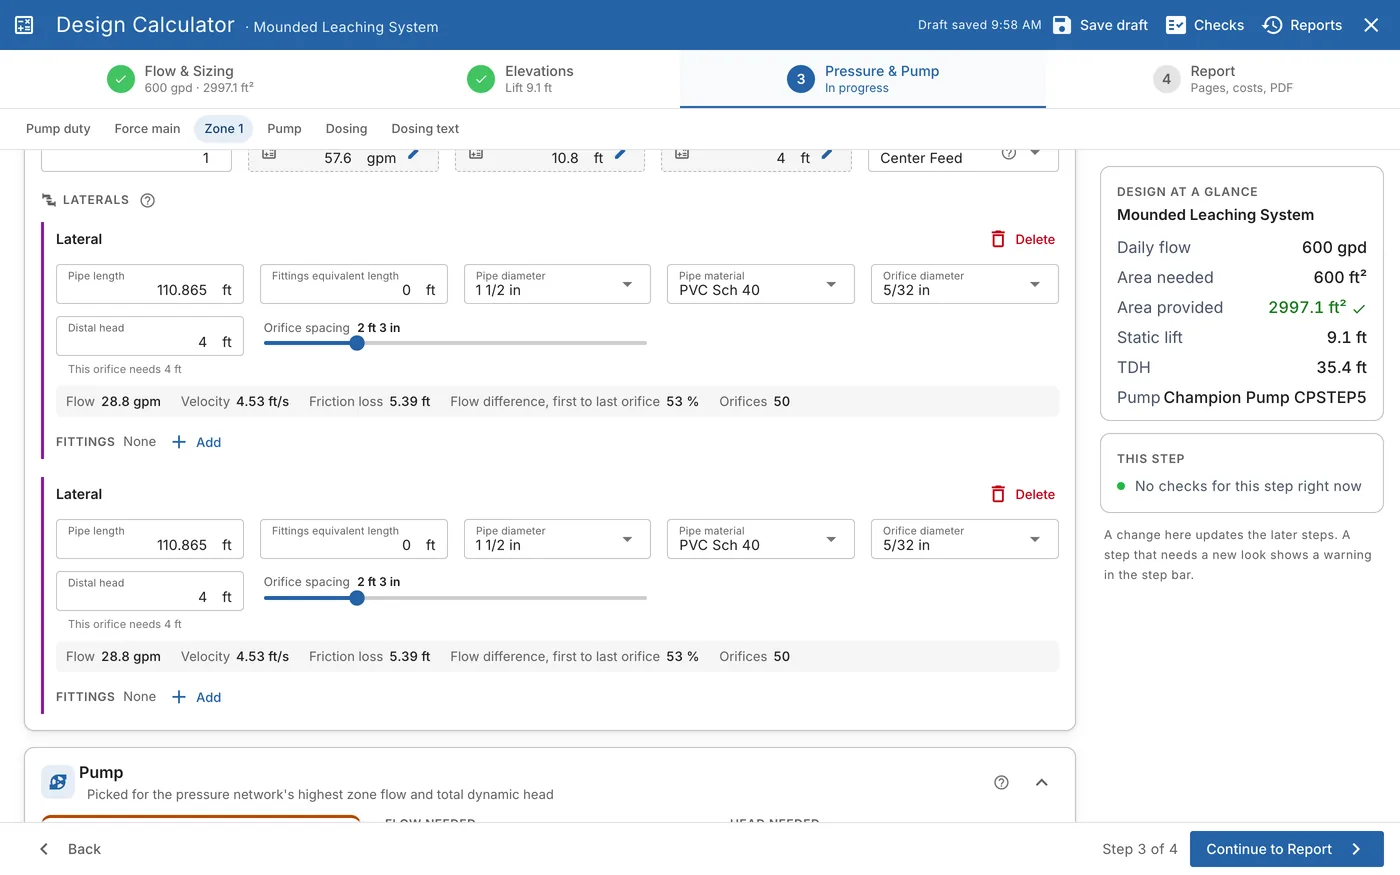Click the Pump section help icon
The image size is (1400, 875).
[x=1001, y=782]
